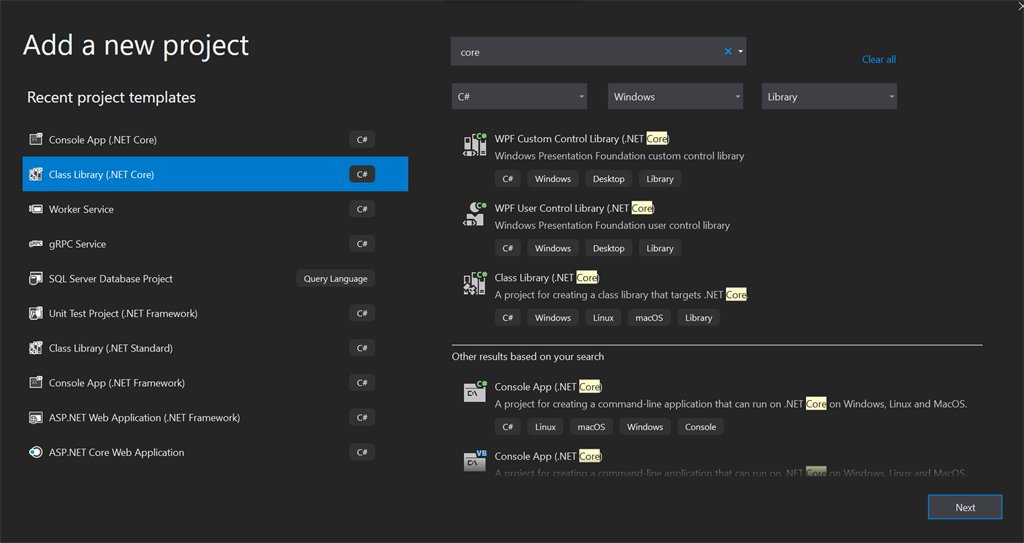Image resolution: width=1024 pixels, height=543 pixels.
Task: Click the Query Language tag on SQL Server row
Action: 336,278
